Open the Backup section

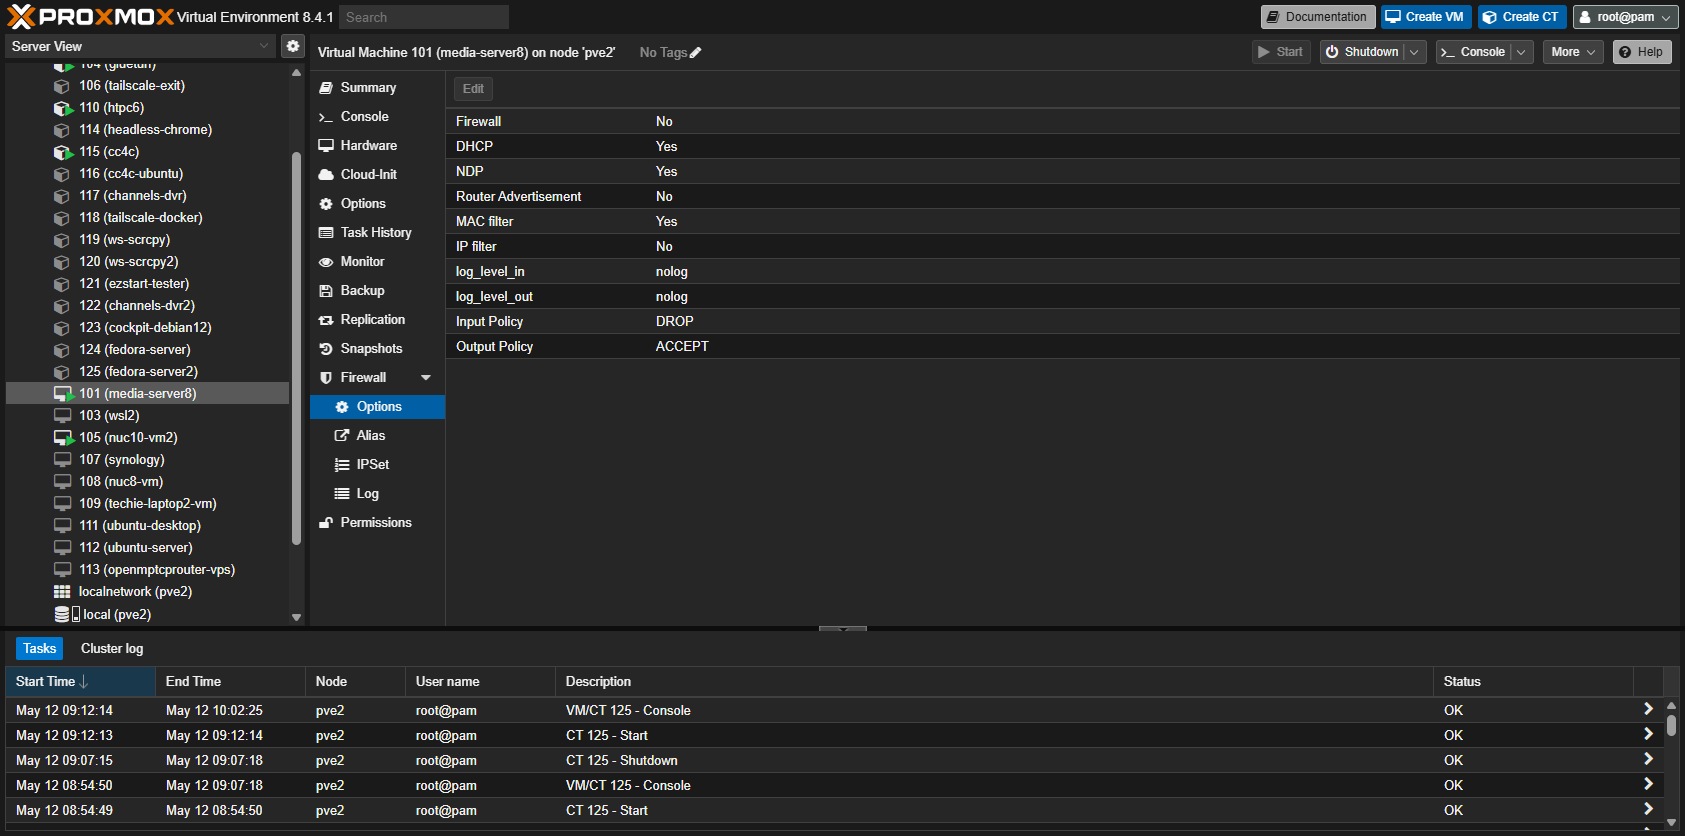(362, 291)
